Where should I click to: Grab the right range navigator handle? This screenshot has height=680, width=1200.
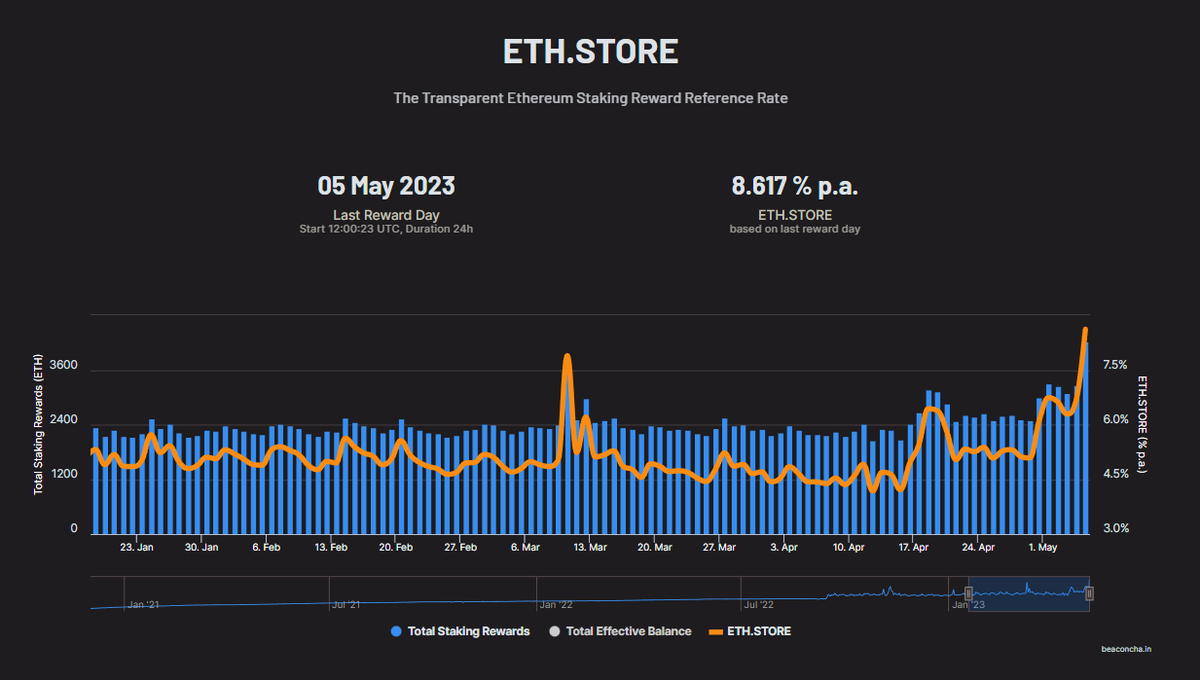1089,593
